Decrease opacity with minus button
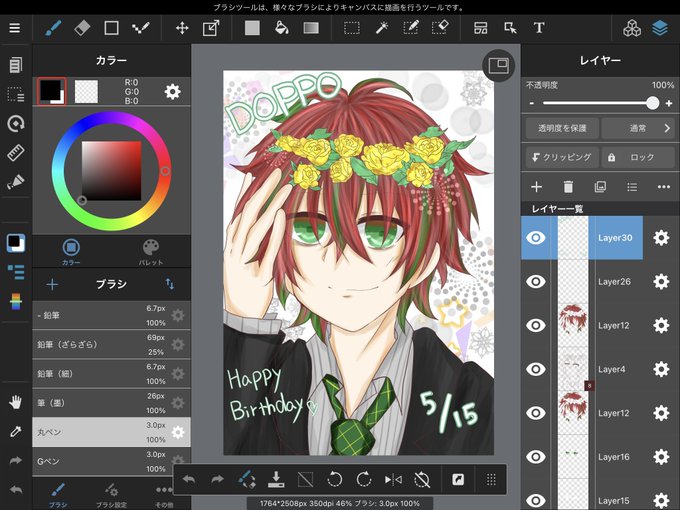 pyautogui.click(x=532, y=103)
